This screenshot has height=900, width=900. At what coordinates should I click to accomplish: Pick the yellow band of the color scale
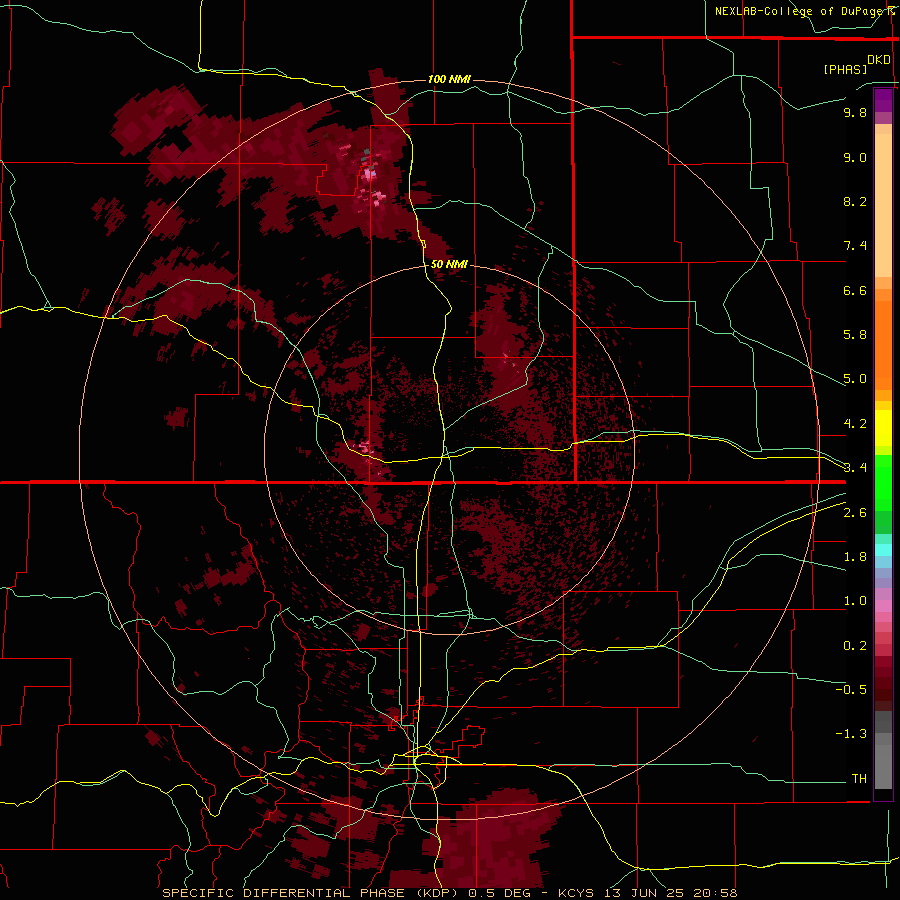883,428
